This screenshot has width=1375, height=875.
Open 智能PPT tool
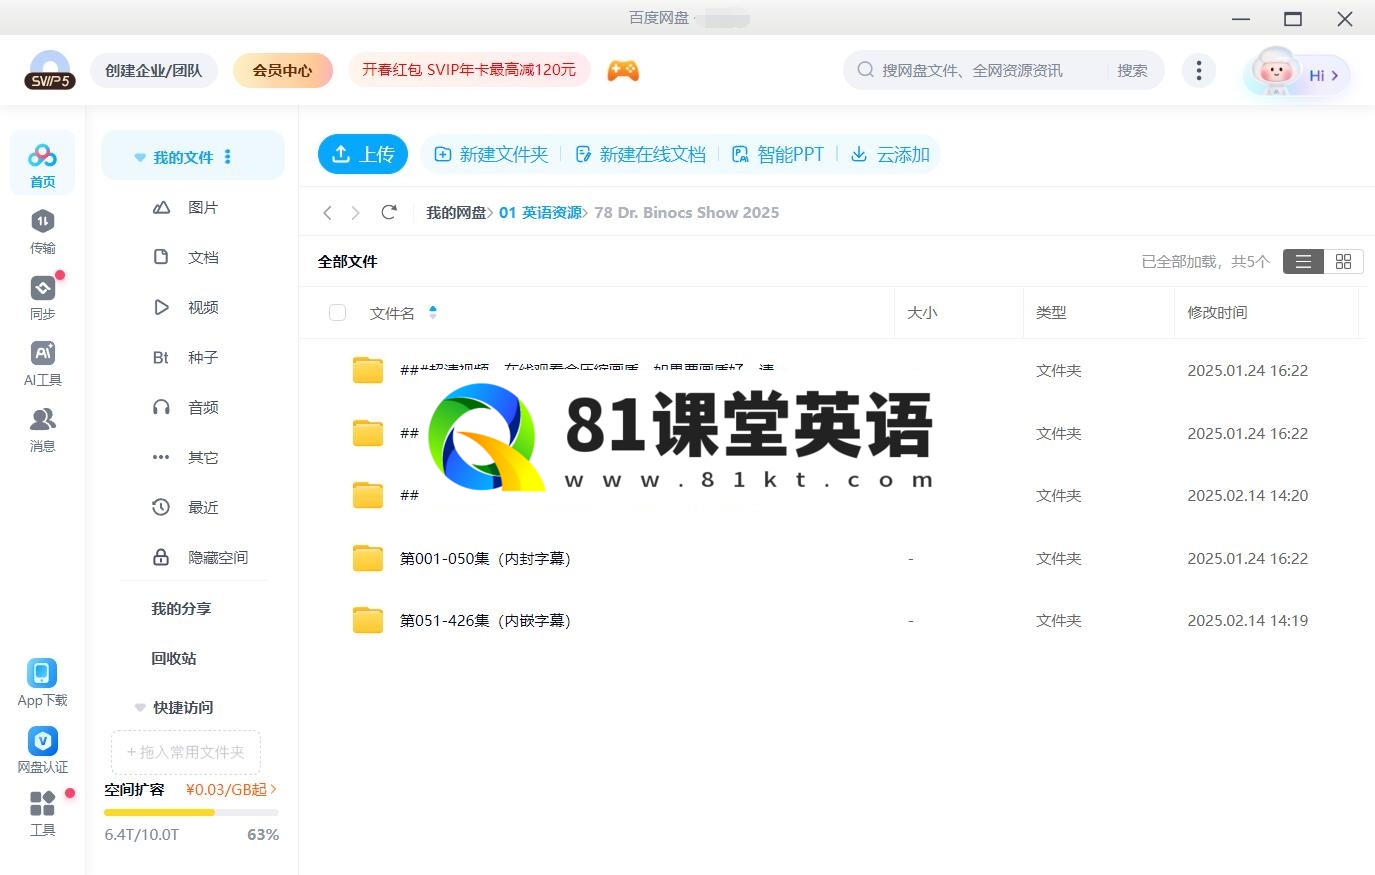(x=778, y=154)
